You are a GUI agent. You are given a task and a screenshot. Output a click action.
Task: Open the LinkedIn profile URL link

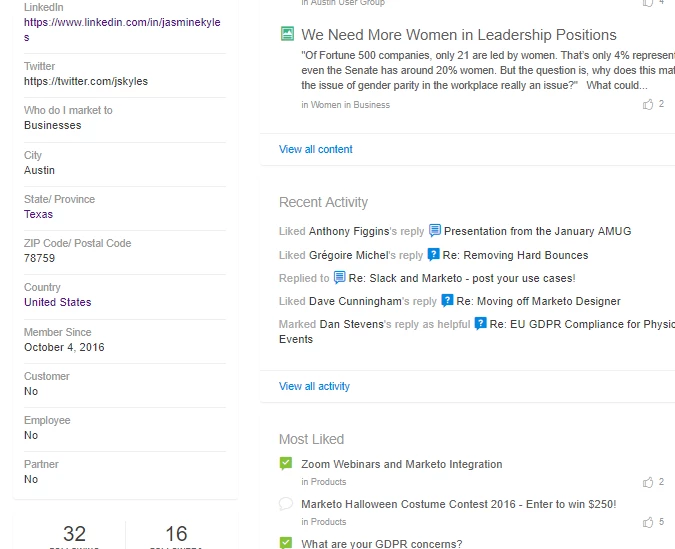[122, 29]
